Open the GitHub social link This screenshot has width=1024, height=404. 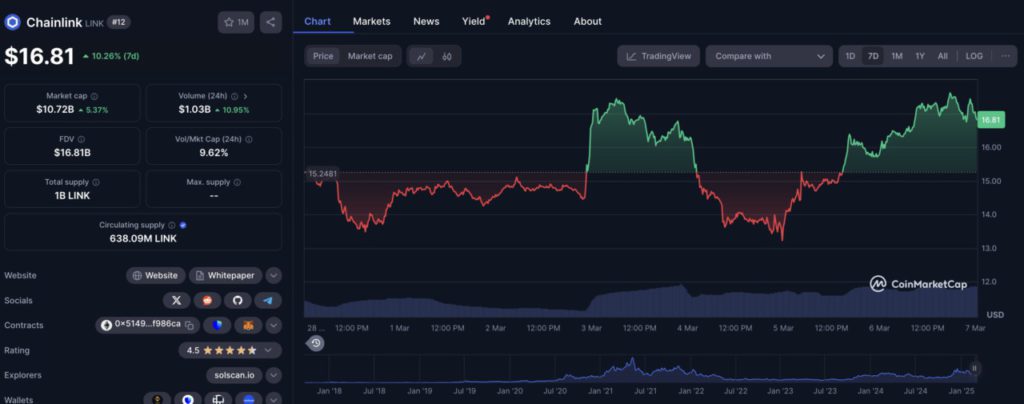[x=238, y=300]
